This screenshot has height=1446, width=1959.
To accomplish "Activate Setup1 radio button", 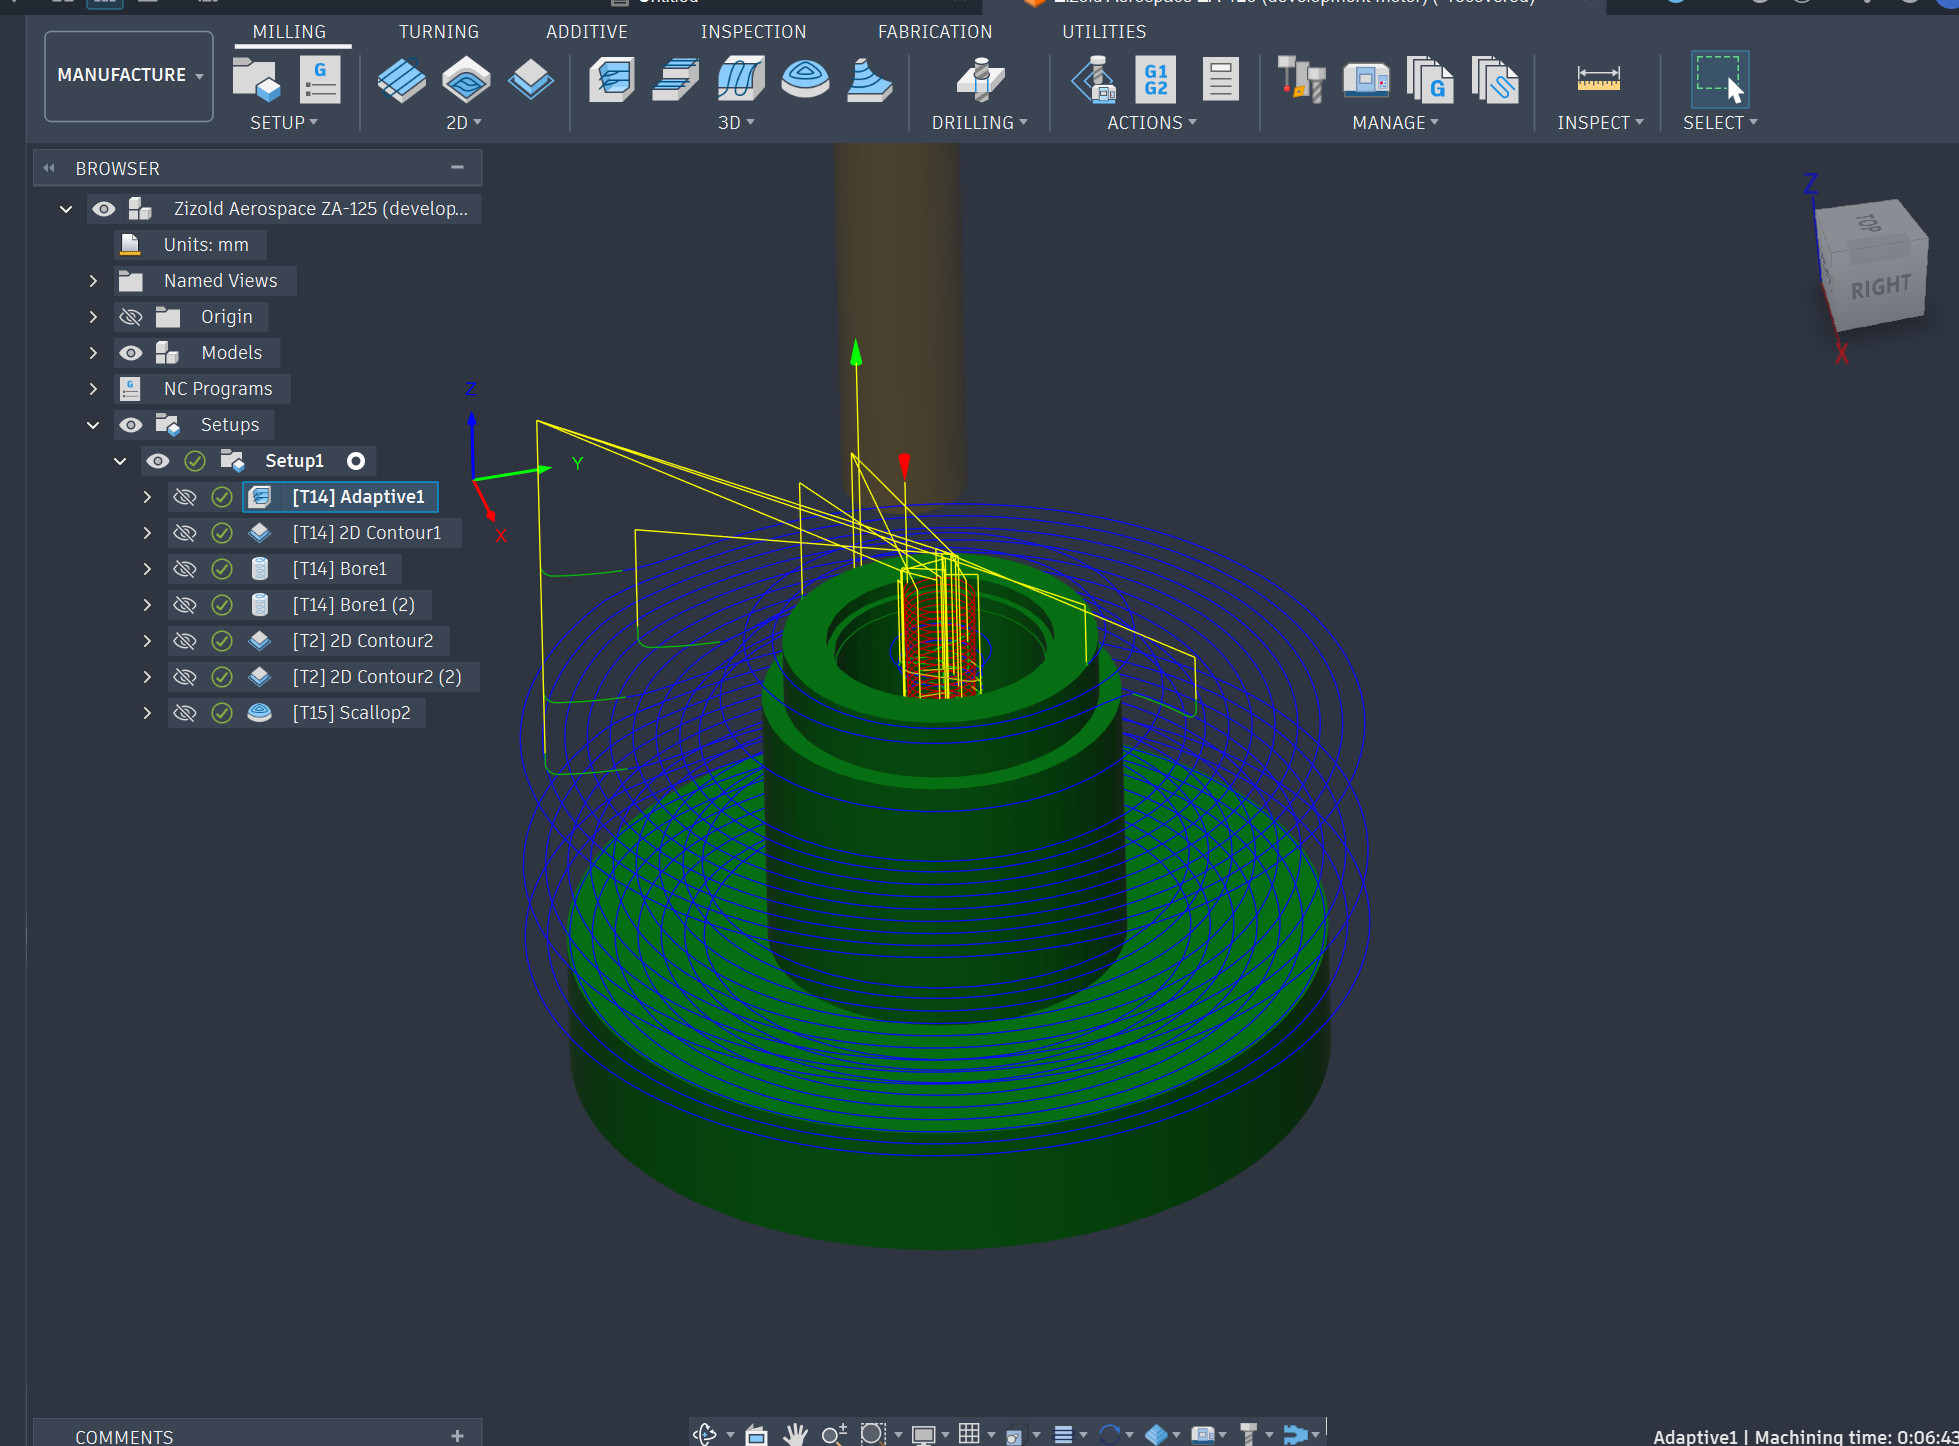I will pyautogui.click(x=356, y=461).
